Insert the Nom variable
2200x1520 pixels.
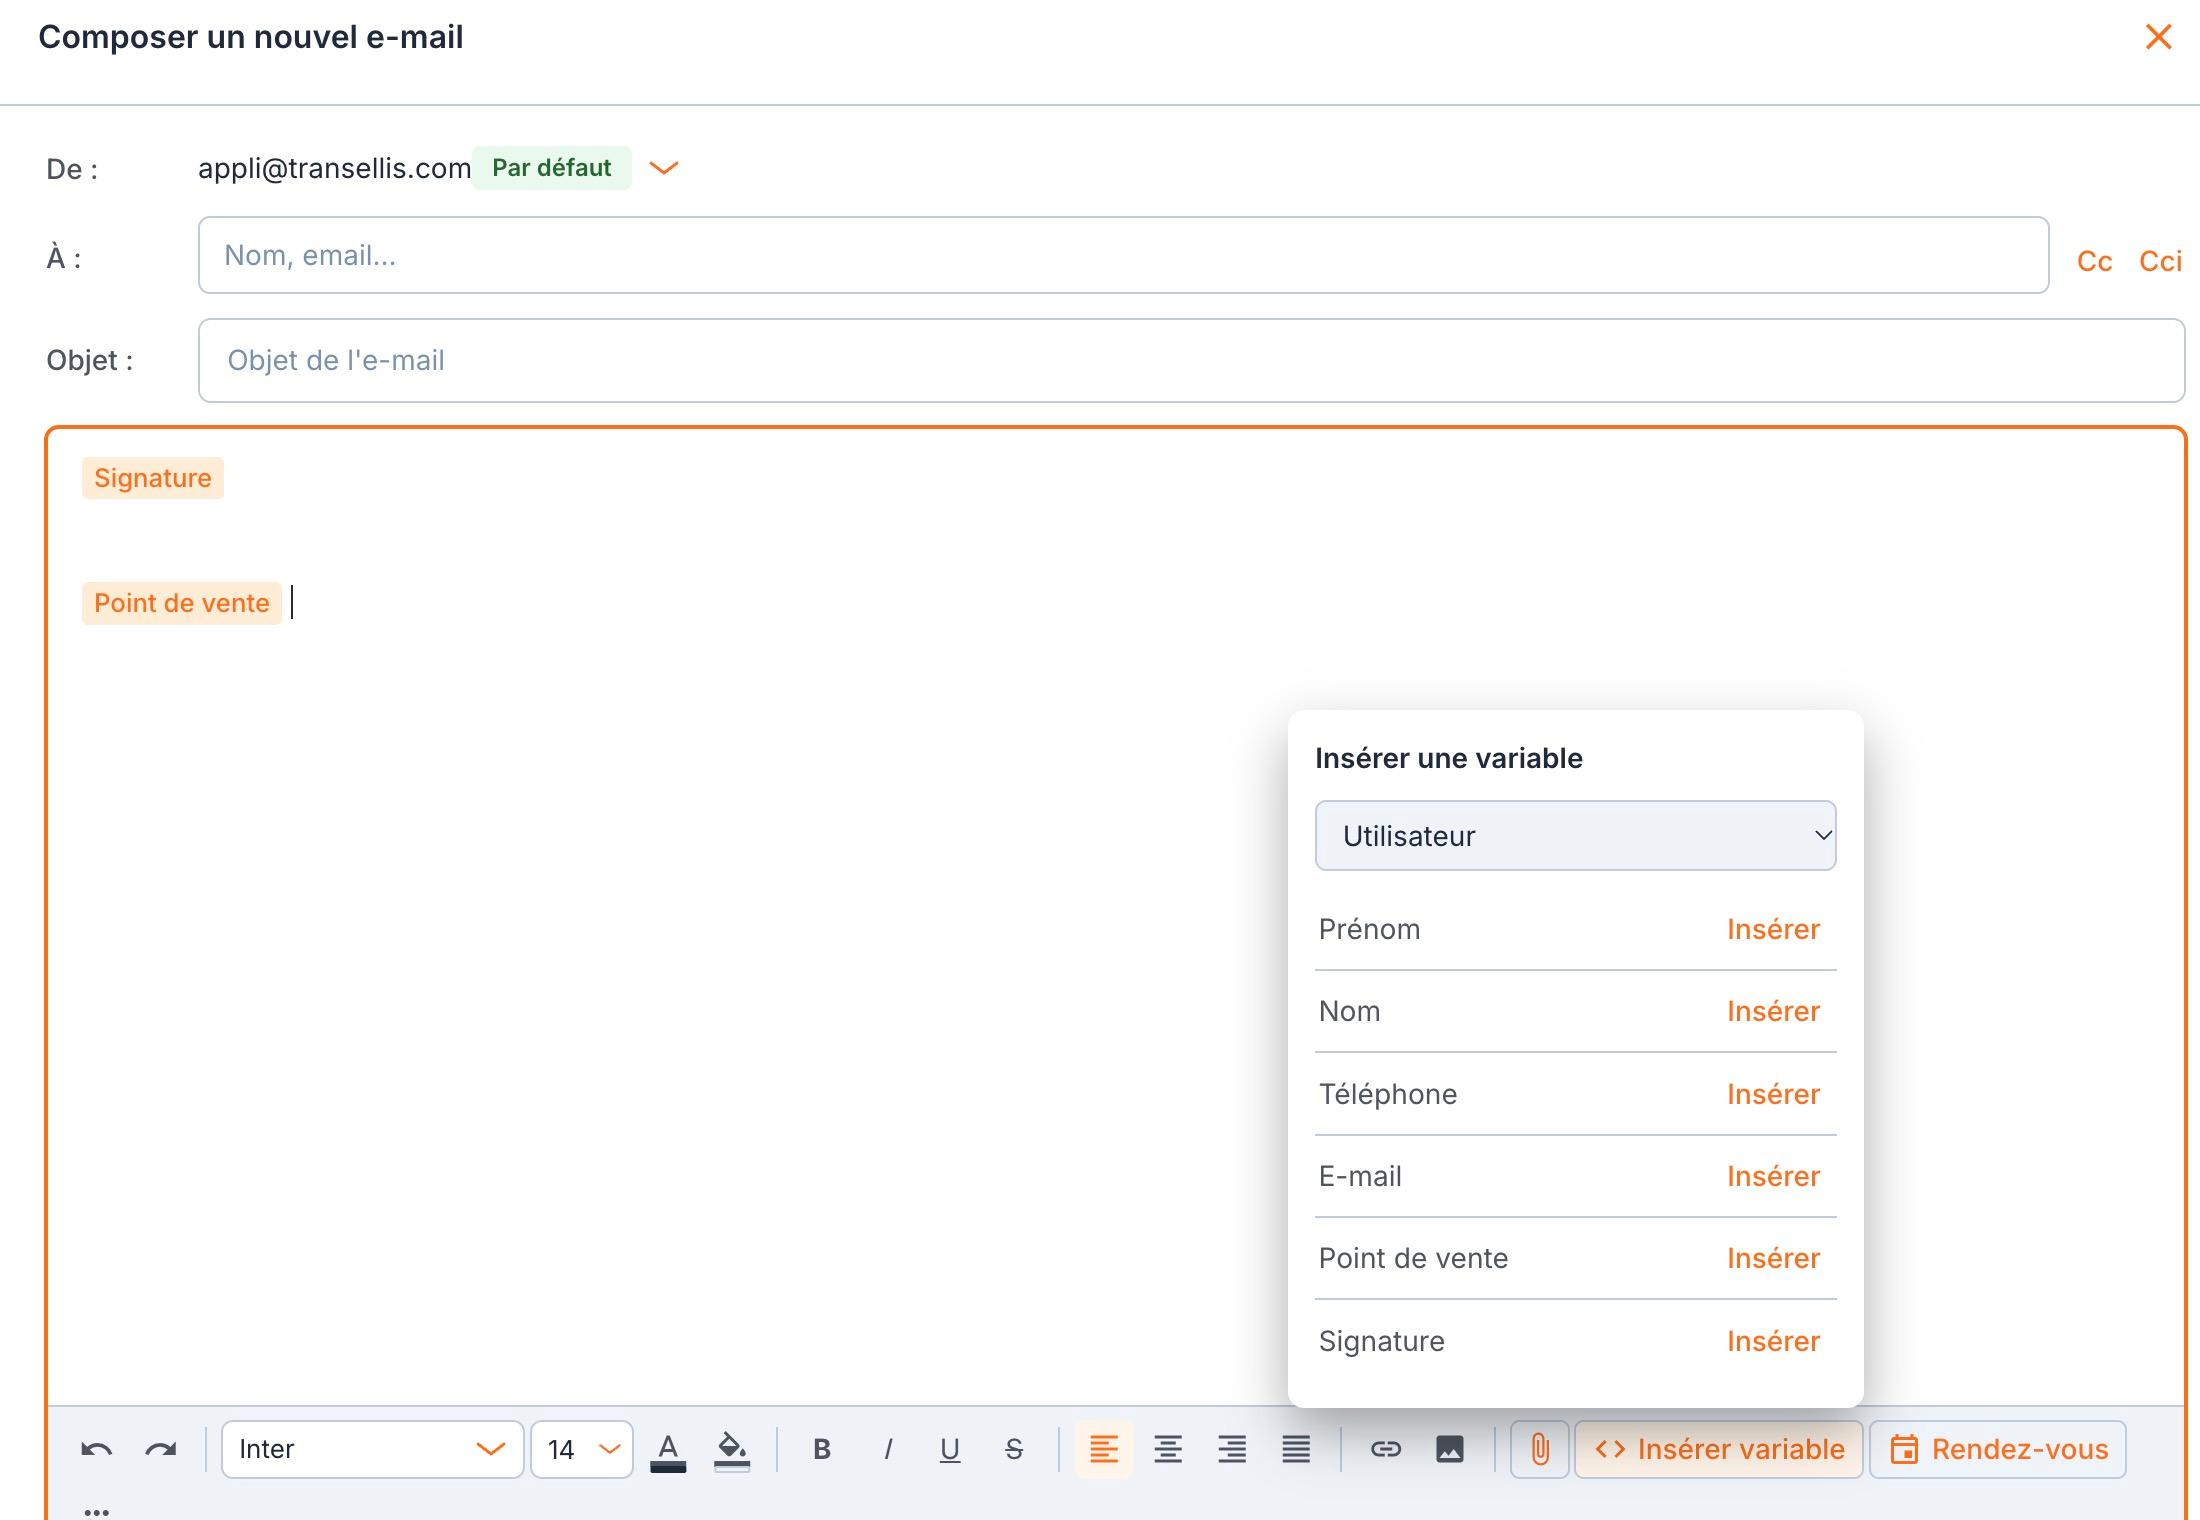click(1773, 1011)
